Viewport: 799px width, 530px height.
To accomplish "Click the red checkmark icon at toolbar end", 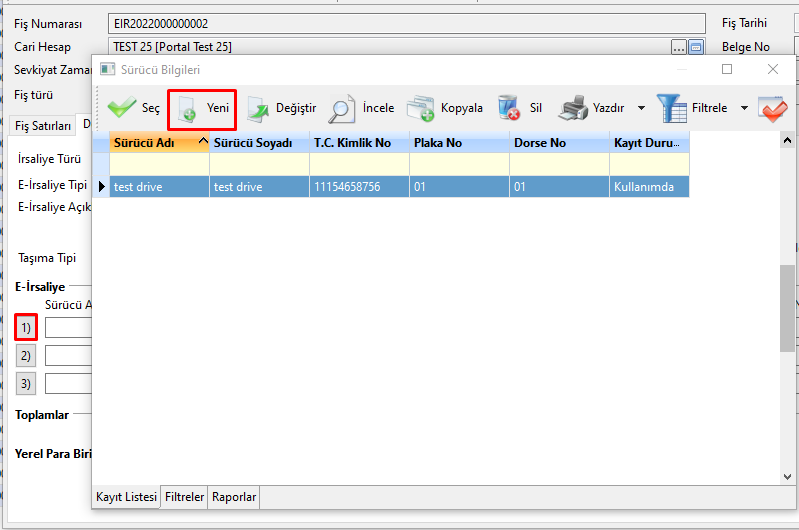I will (x=772, y=108).
